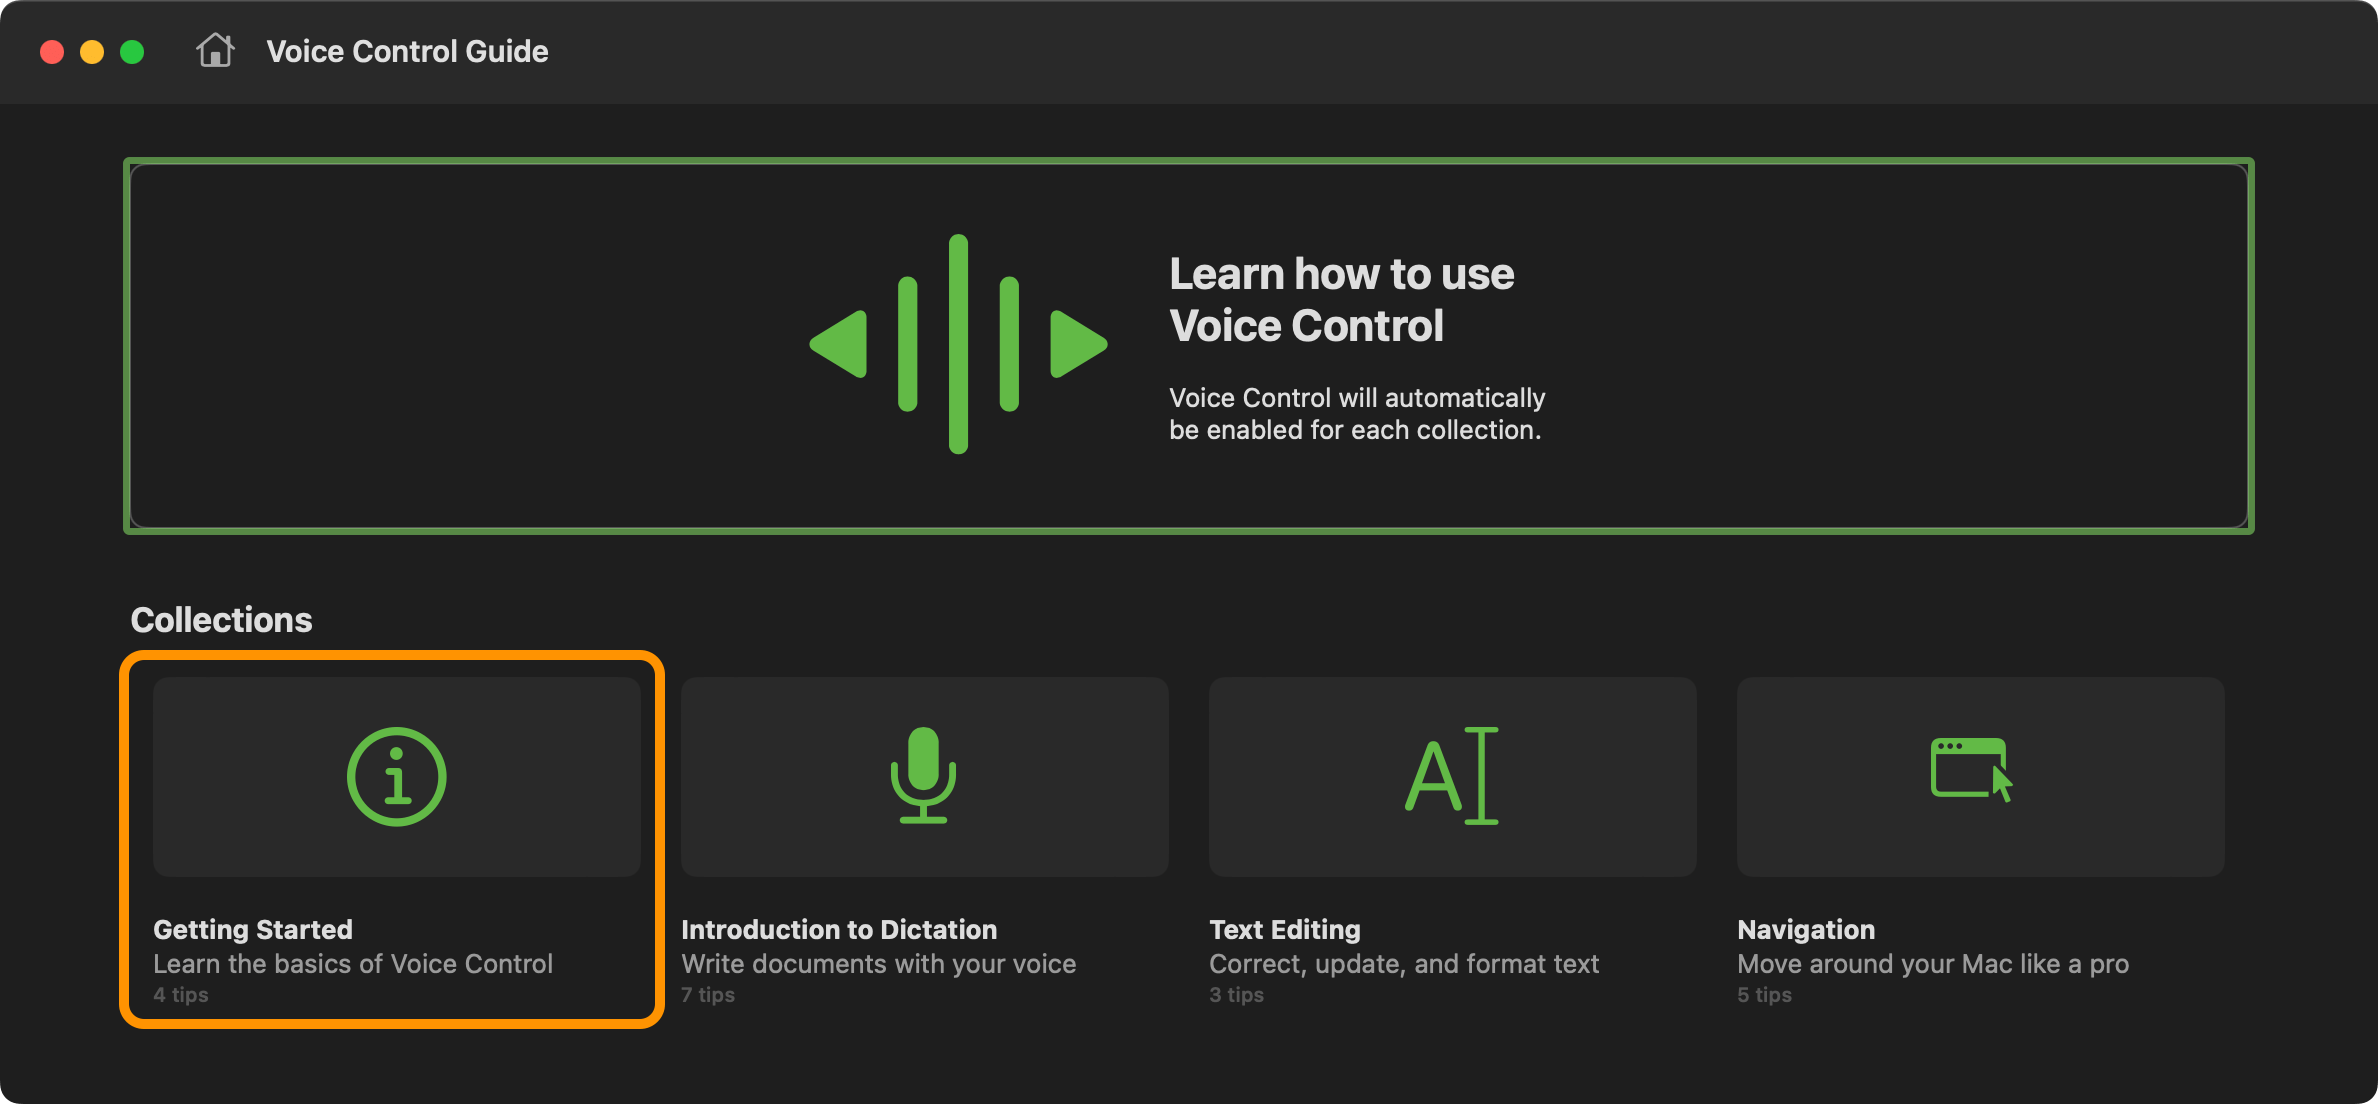
Task: Click 'Learn the basics of Voice Control' text
Action: coord(353,964)
